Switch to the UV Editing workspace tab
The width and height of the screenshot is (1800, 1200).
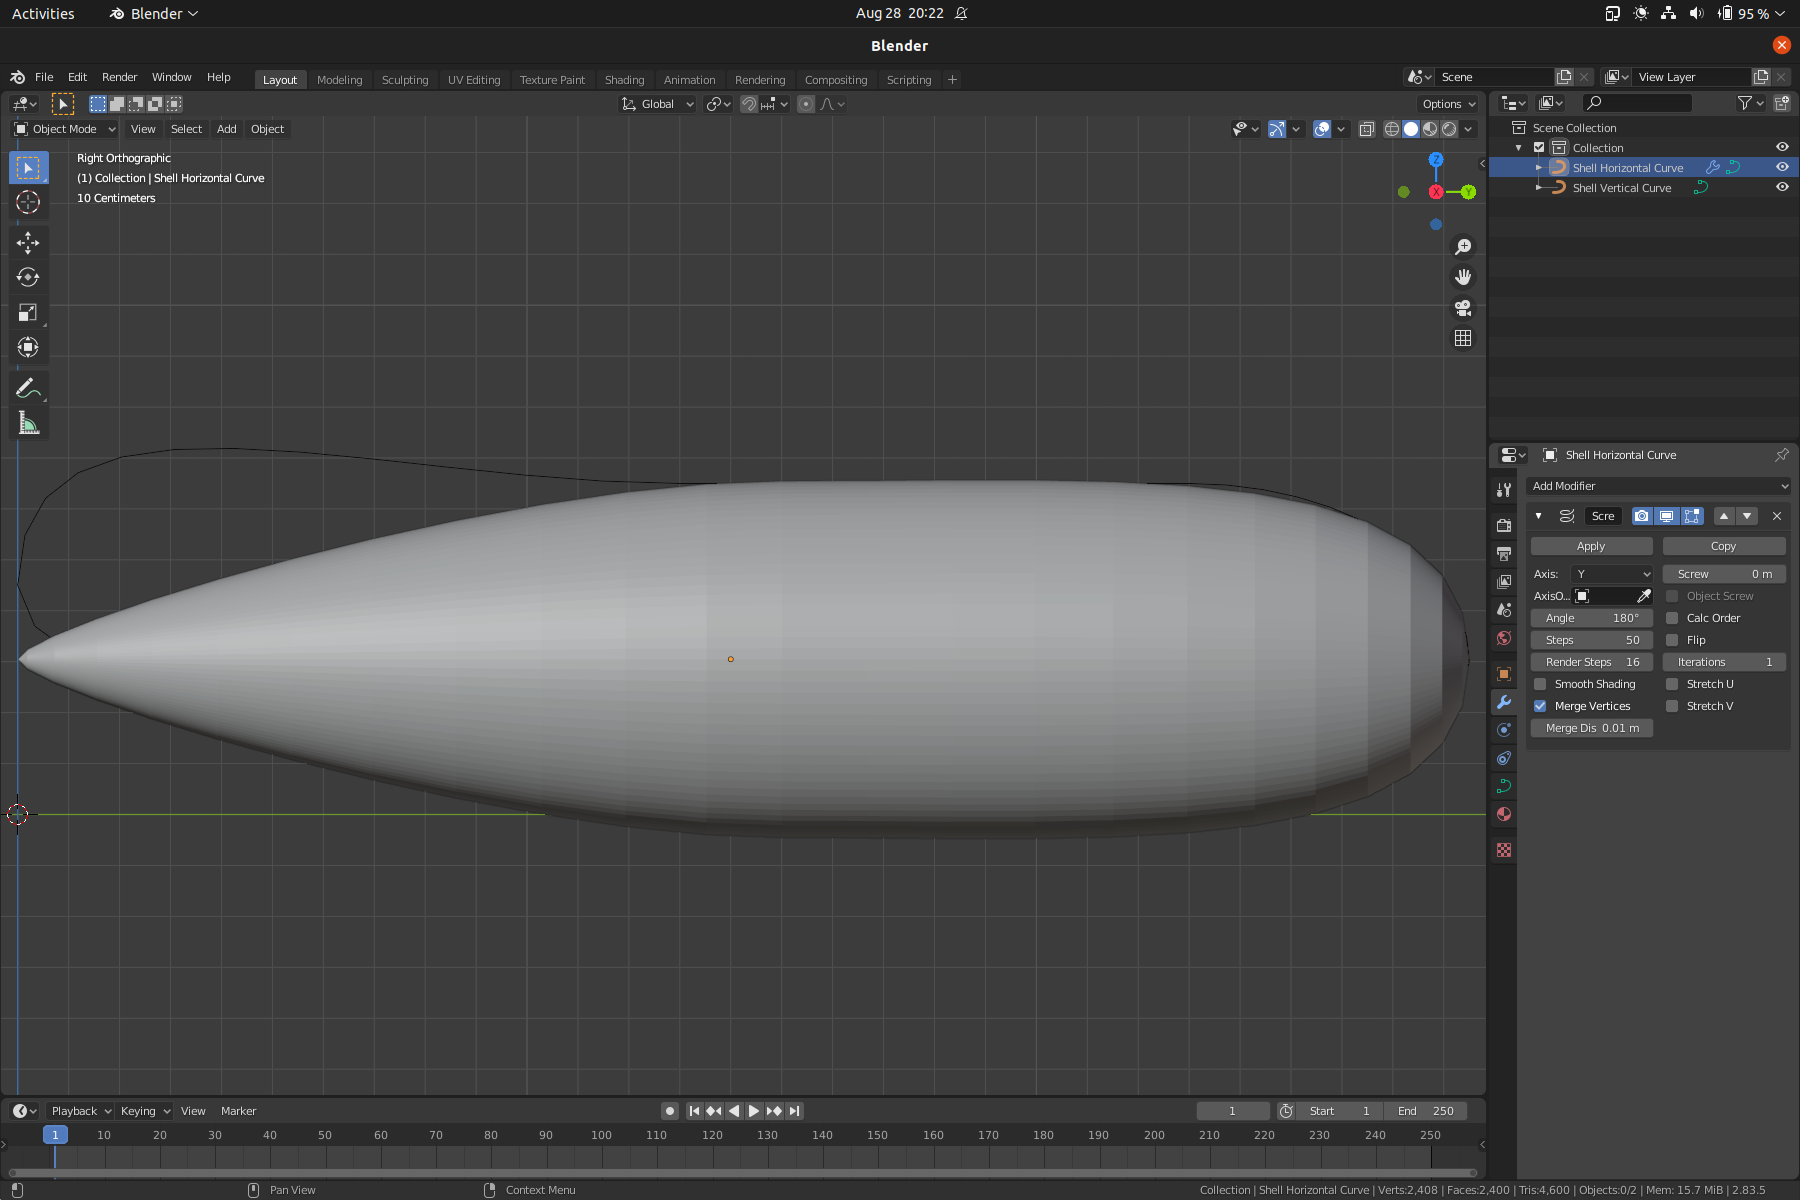(x=474, y=80)
